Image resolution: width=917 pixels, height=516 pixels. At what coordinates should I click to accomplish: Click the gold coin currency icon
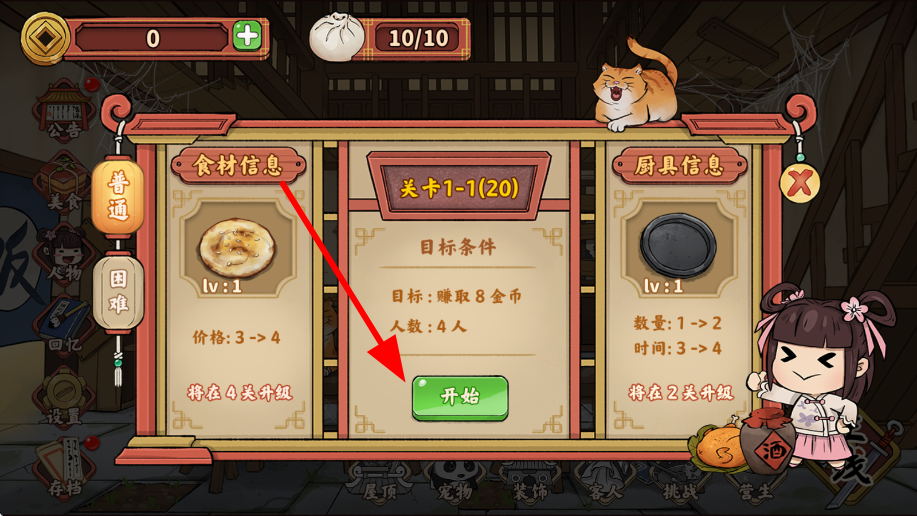[x=45, y=37]
